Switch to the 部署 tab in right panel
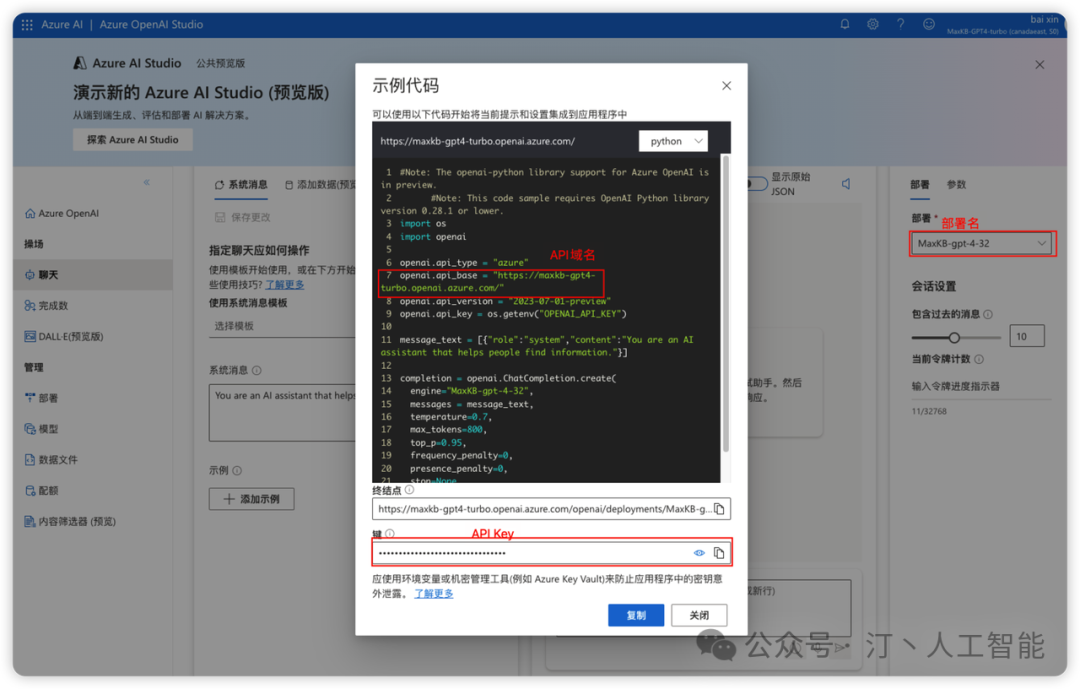Screen dimensions: 1080x689 (x=920, y=185)
